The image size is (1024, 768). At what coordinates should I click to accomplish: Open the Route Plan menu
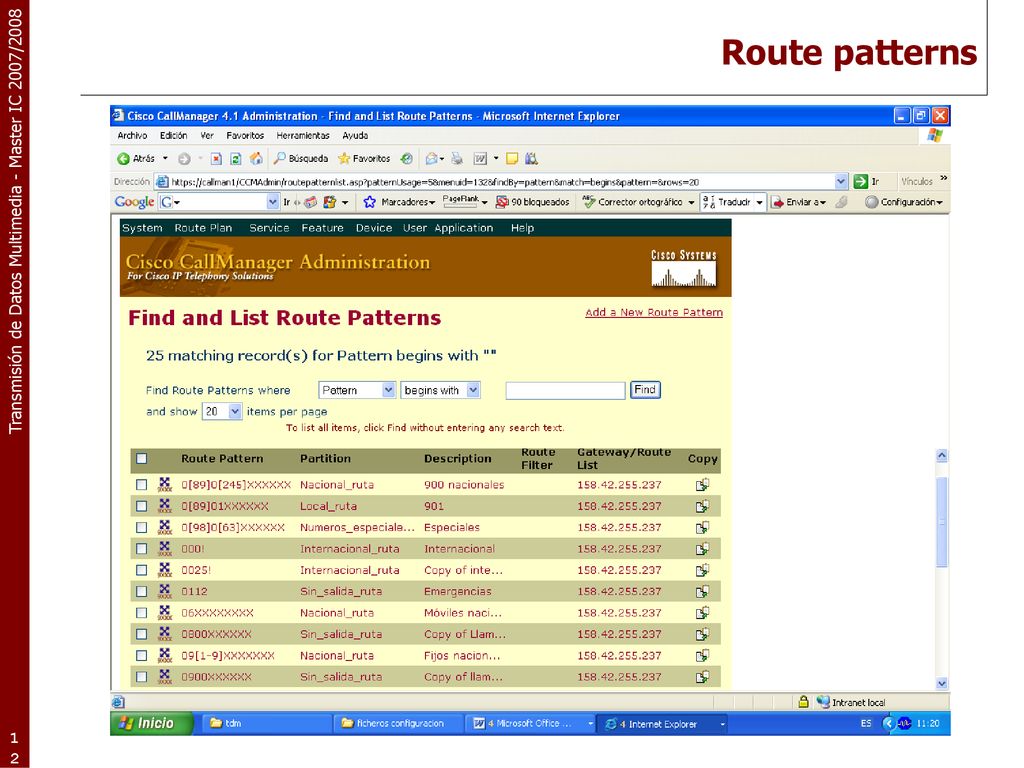click(203, 228)
